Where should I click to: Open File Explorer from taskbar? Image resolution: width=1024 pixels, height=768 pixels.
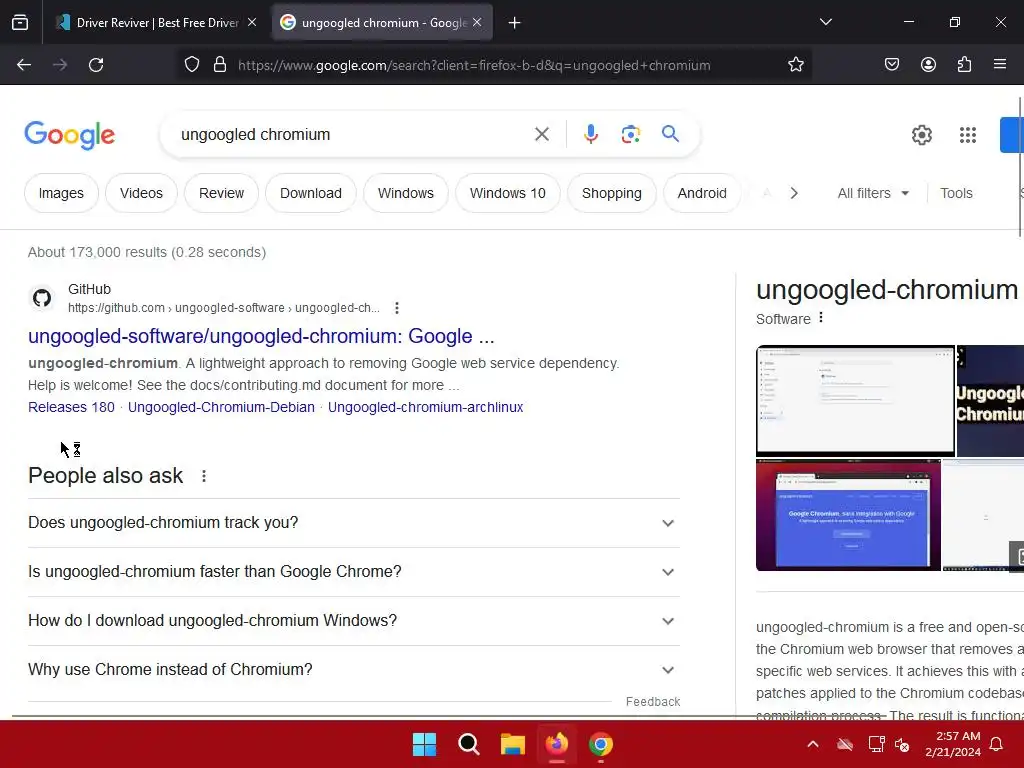coord(513,744)
